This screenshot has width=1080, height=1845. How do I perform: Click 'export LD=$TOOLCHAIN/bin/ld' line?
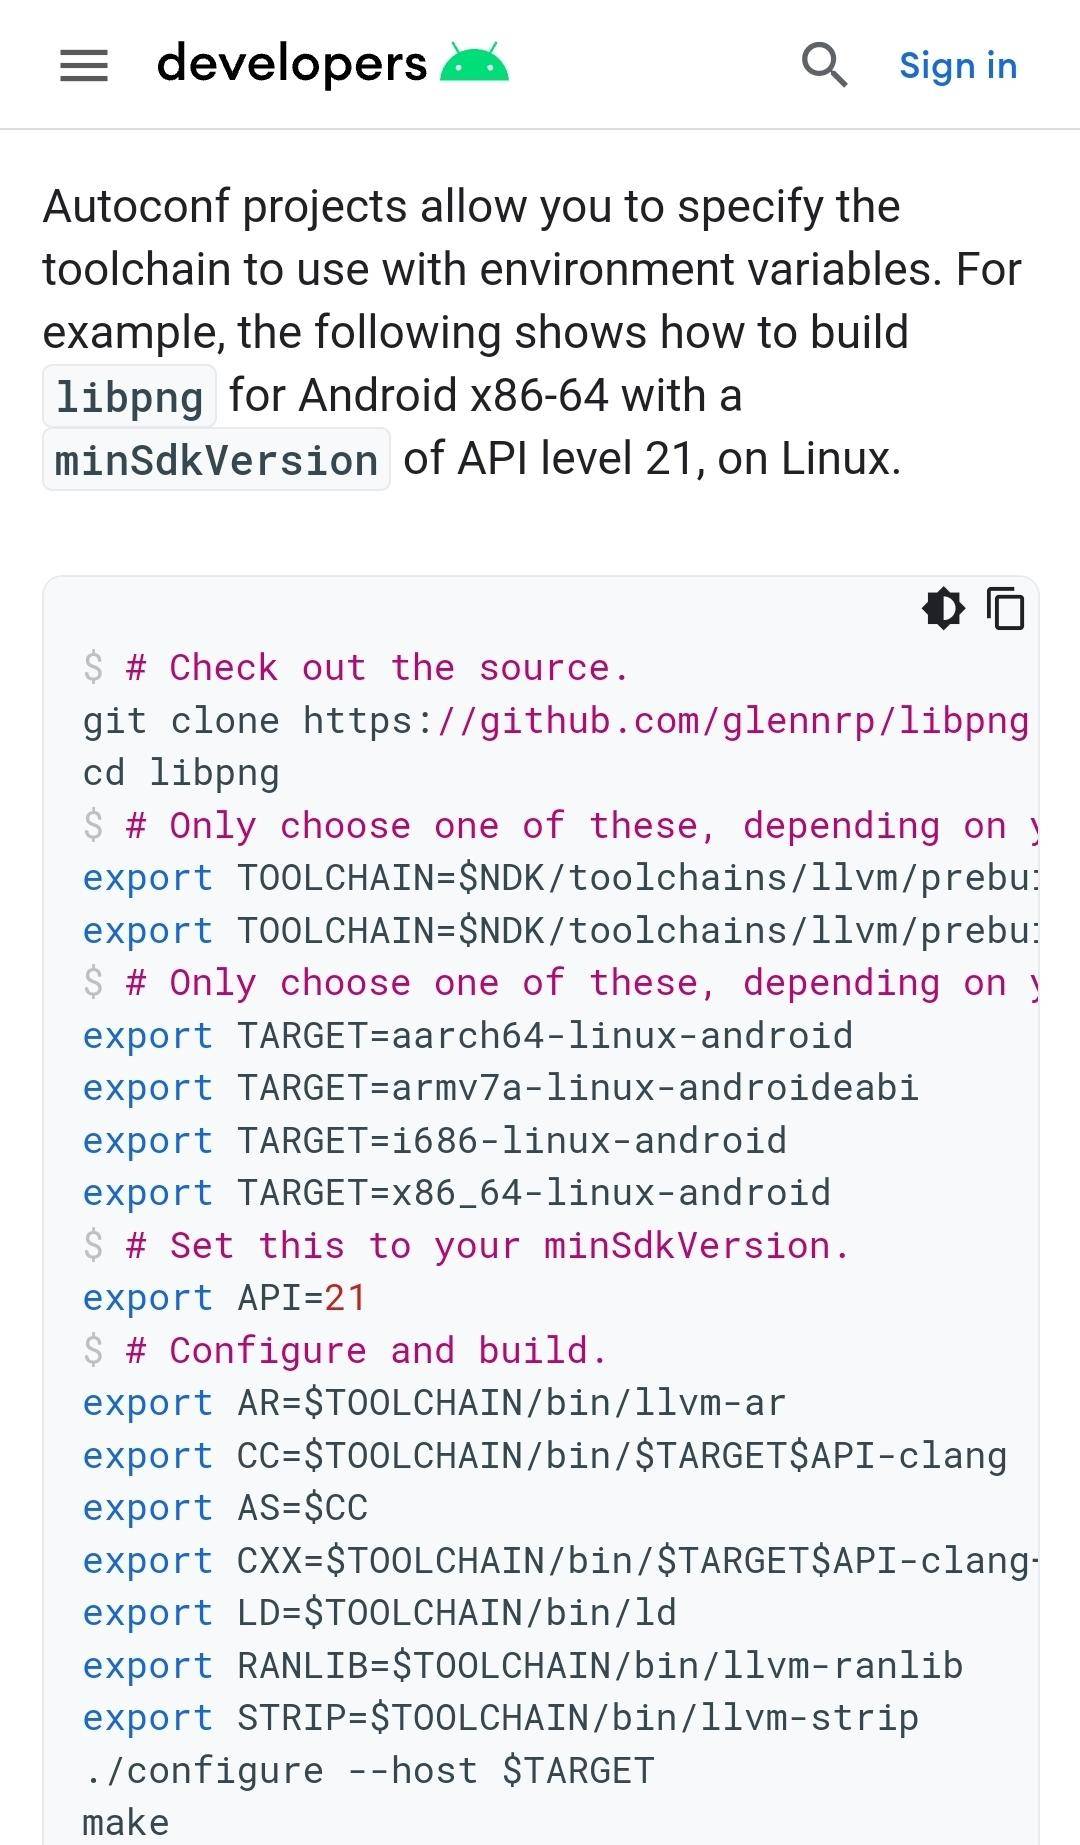[380, 1613]
